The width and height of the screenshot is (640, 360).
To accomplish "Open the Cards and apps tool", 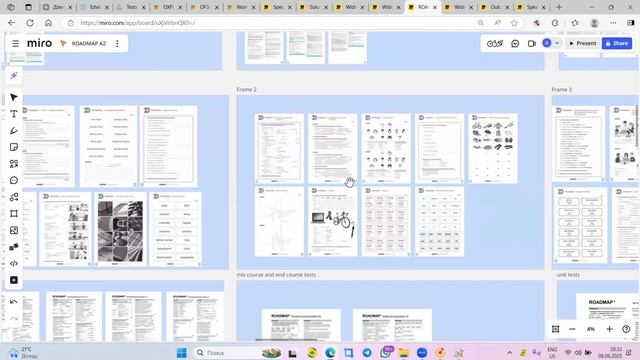I will pos(13,247).
